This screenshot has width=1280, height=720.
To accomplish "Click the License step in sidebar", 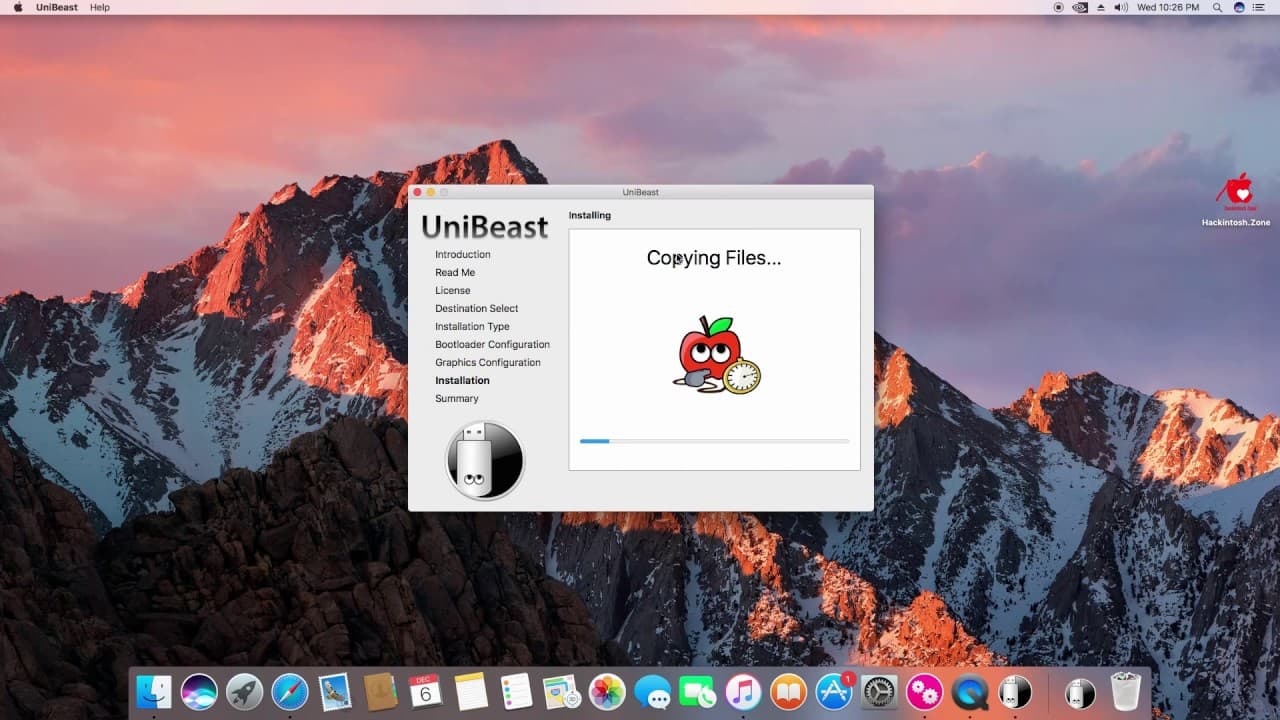I will pyautogui.click(x=453, y=290).
